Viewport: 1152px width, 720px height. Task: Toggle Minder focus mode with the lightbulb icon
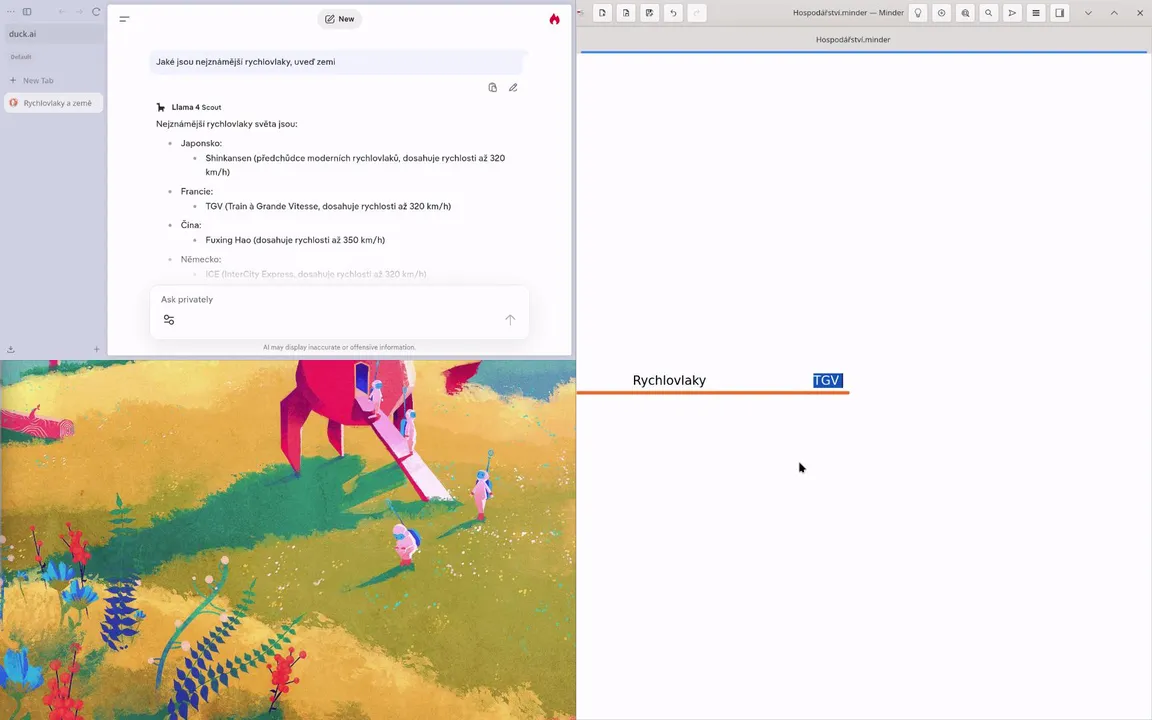coord(918,13)
